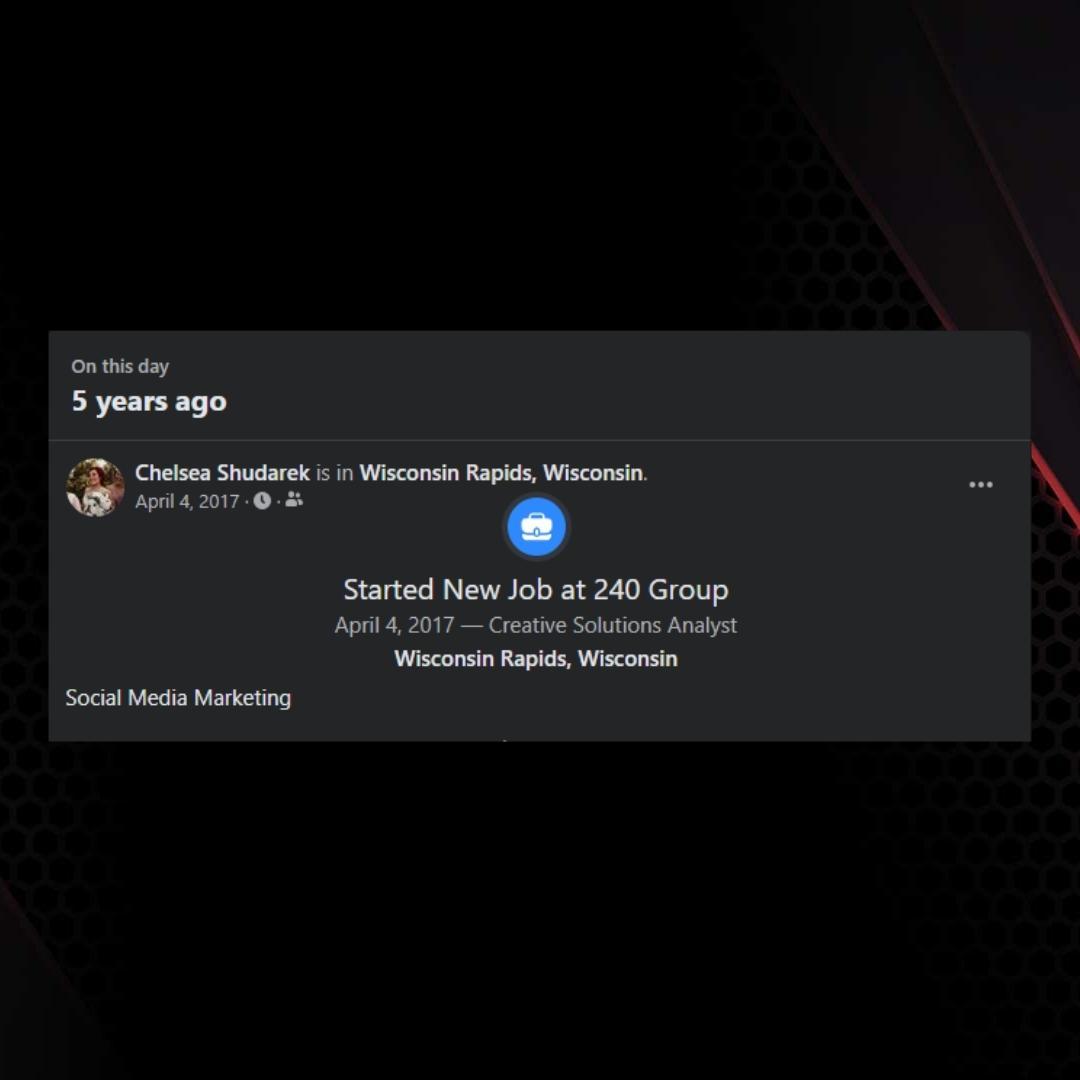This screenshot has height=1080, width=1080.
Task: Click the blue briefcase job icon
Action: click(x=536, y=527)
